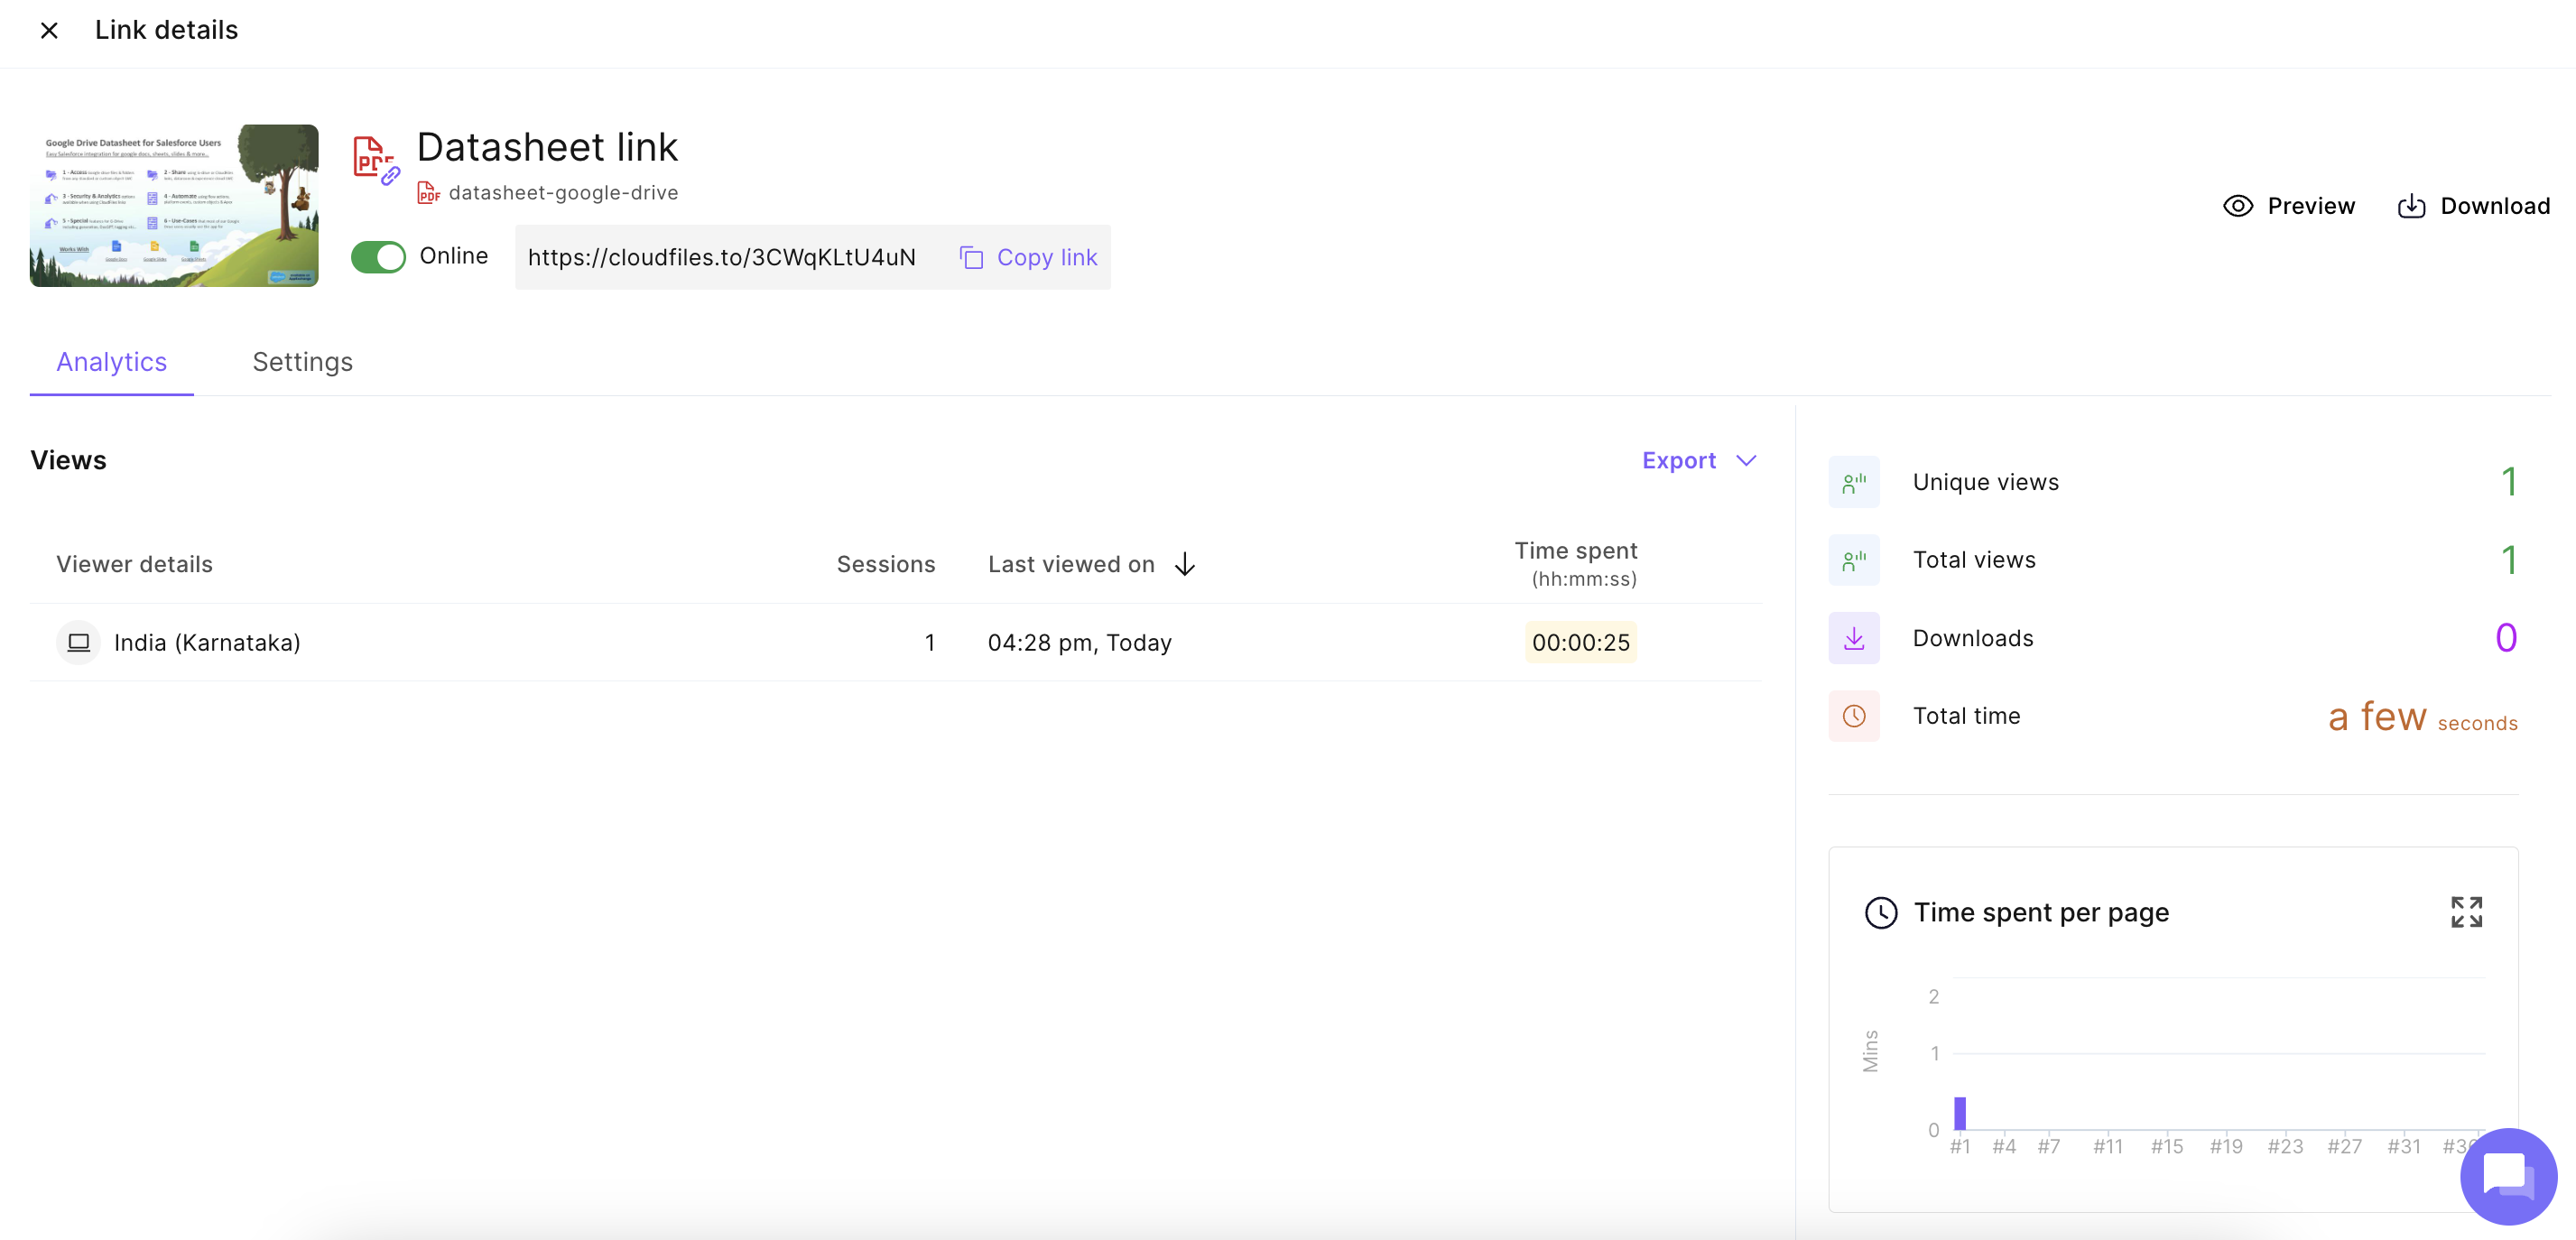Expand Time spent per page to fullscreen
The width and height of the screenshot is (2576, 1240).
(x=2465, y=911)
